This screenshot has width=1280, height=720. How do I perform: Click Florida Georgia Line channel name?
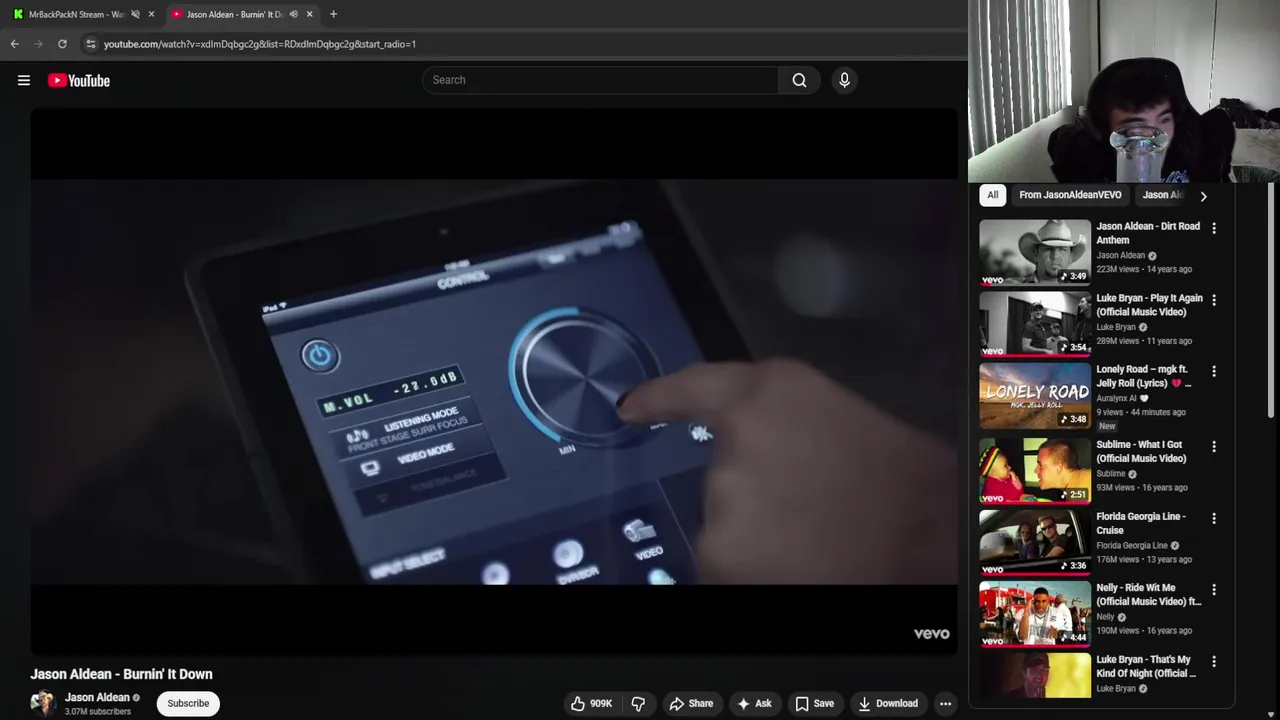click(1132, 546)
